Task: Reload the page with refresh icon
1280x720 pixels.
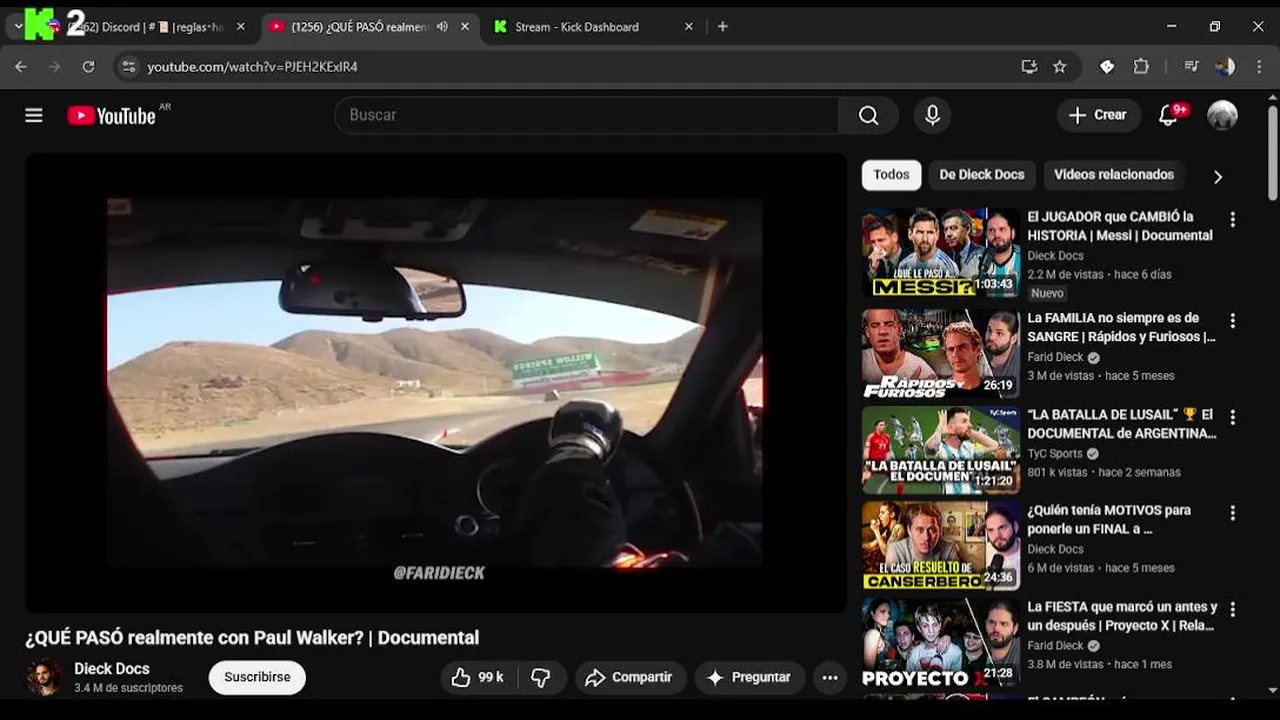Action: point(88,67)
